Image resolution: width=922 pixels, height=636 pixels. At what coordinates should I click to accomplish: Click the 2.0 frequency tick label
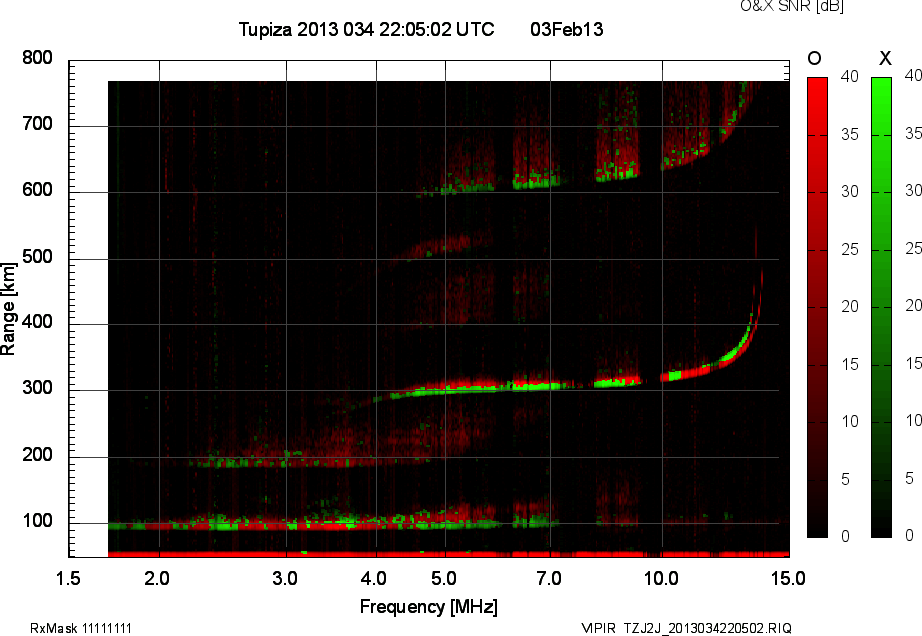[x=156, y=578]
